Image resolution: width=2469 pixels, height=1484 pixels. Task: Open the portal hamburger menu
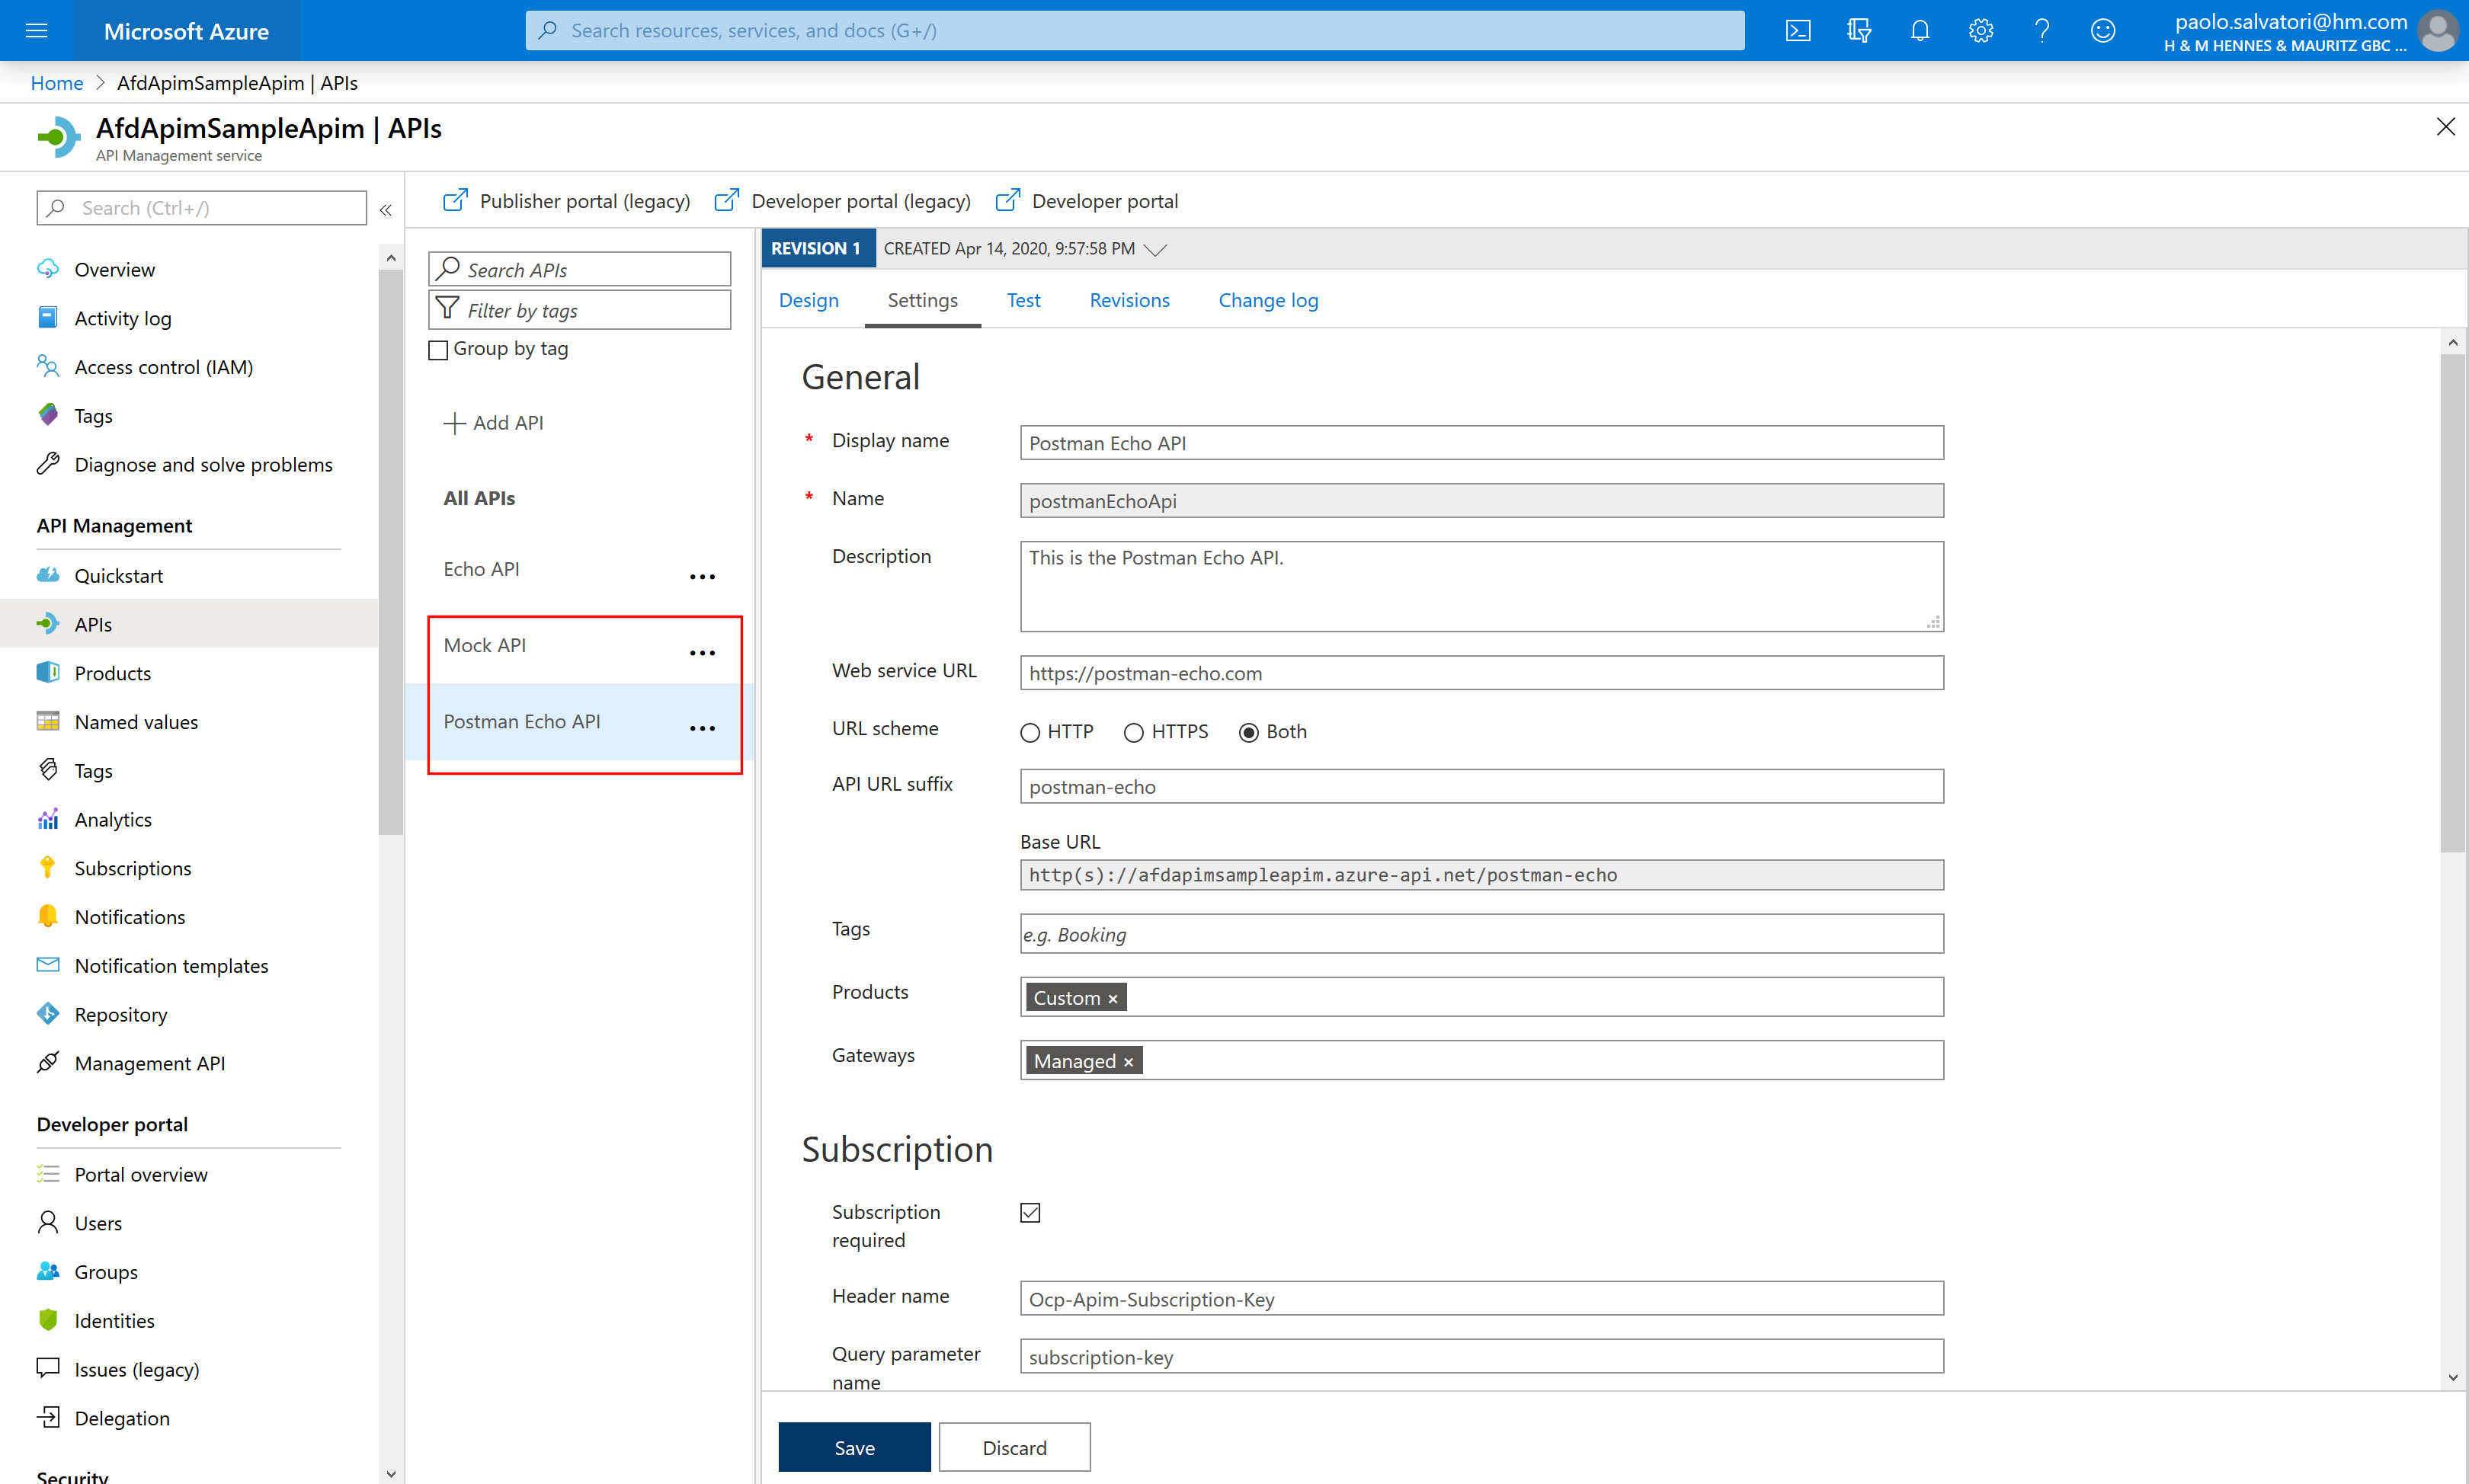point(37,30)
